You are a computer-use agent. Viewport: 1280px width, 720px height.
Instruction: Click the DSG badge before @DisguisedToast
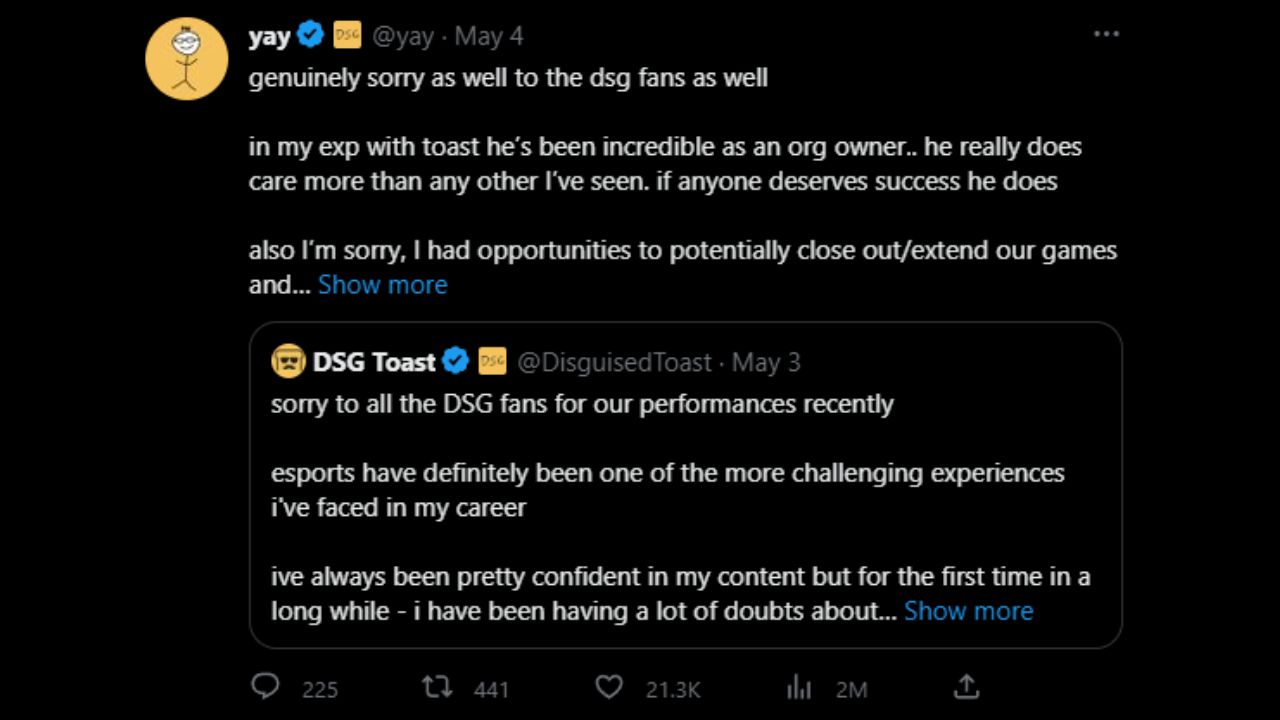click(492, 362)
